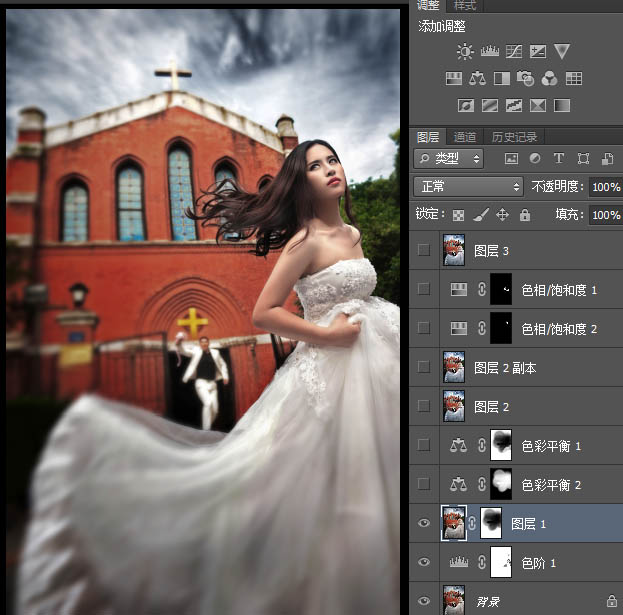Click the 填充 fill value field
The width and height of the screenshot is (623, 615).
(604, 215)
